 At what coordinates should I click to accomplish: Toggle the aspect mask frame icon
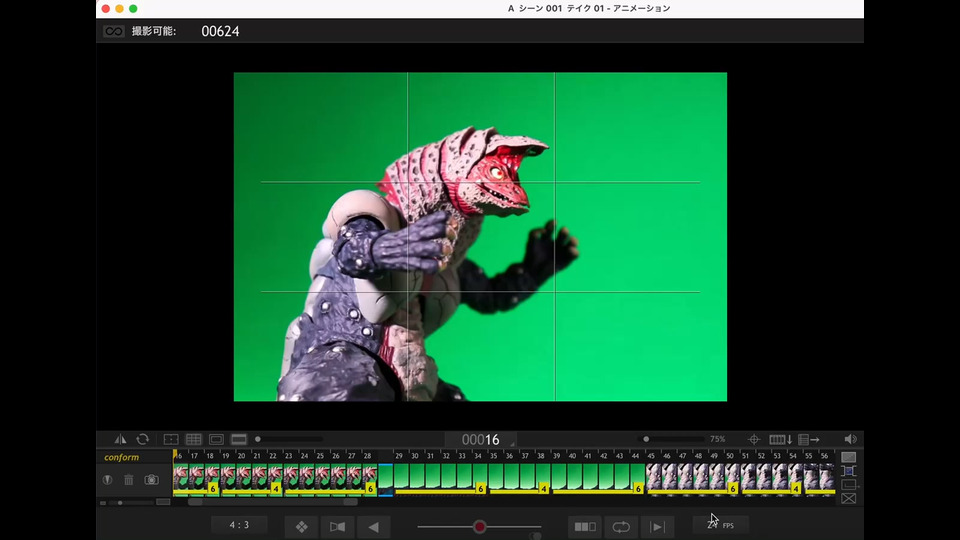pos(216,439)
